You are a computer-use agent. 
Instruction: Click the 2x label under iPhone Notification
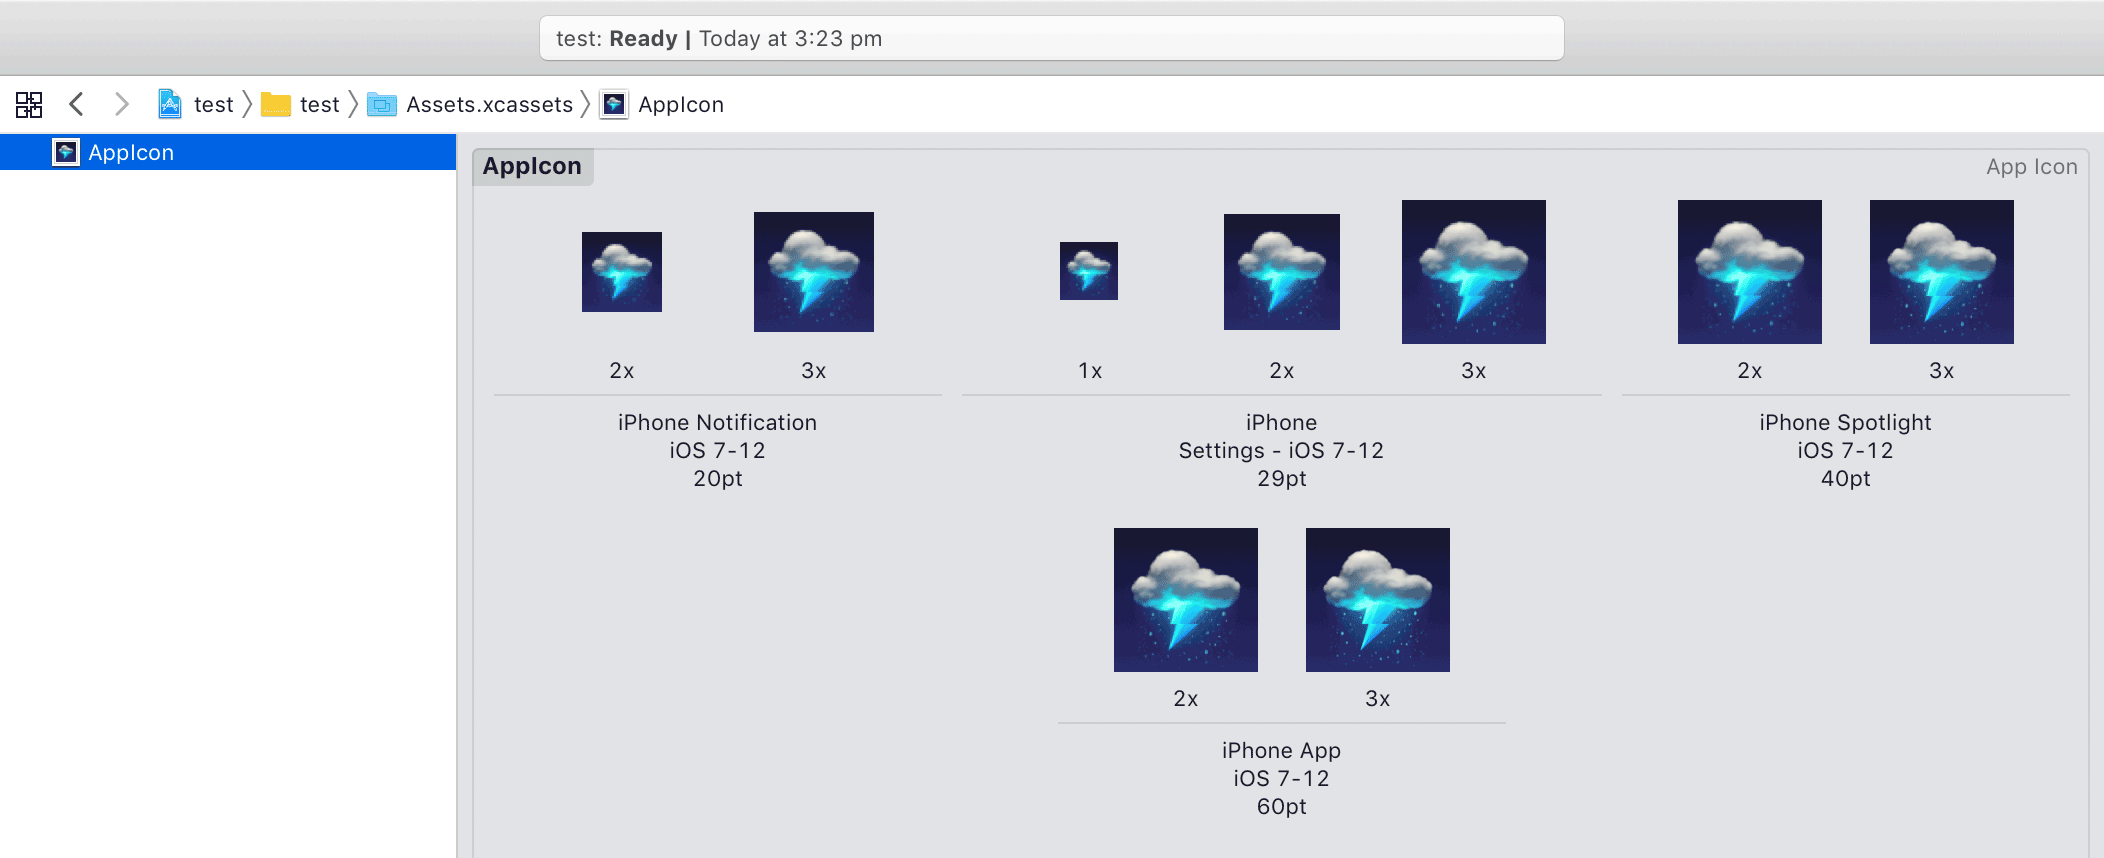[622, 371]
